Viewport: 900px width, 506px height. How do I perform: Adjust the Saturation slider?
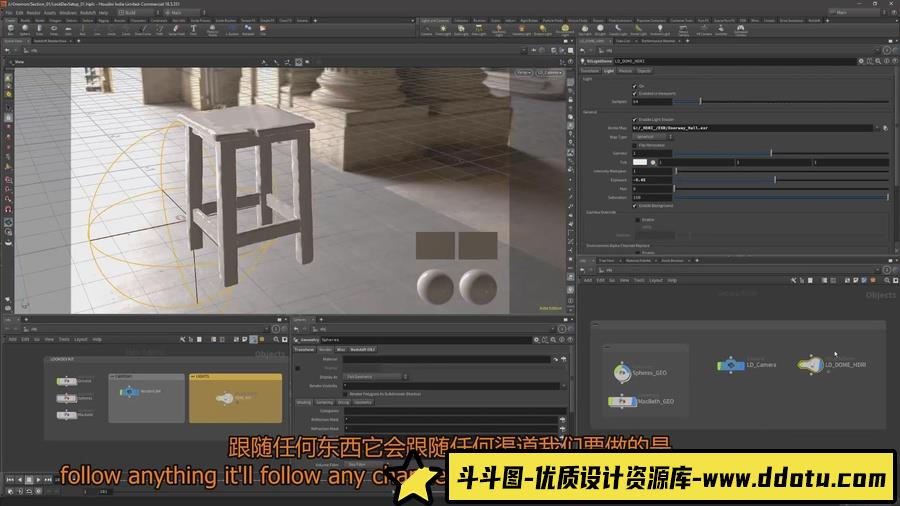pyautogui.click(x=781, y=197)
